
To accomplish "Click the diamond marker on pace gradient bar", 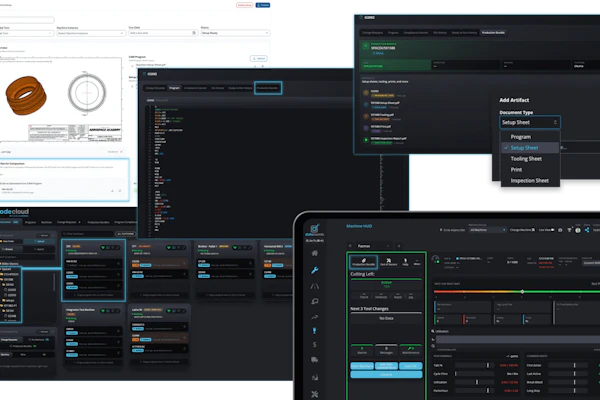I will 522,292.
